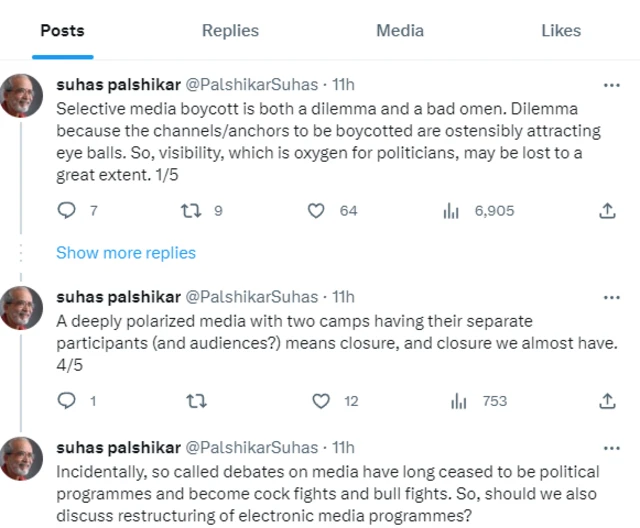This screenshot has width=640, height=528.
Task: View analytics showing 6,905 views
Action: [451, 211]
